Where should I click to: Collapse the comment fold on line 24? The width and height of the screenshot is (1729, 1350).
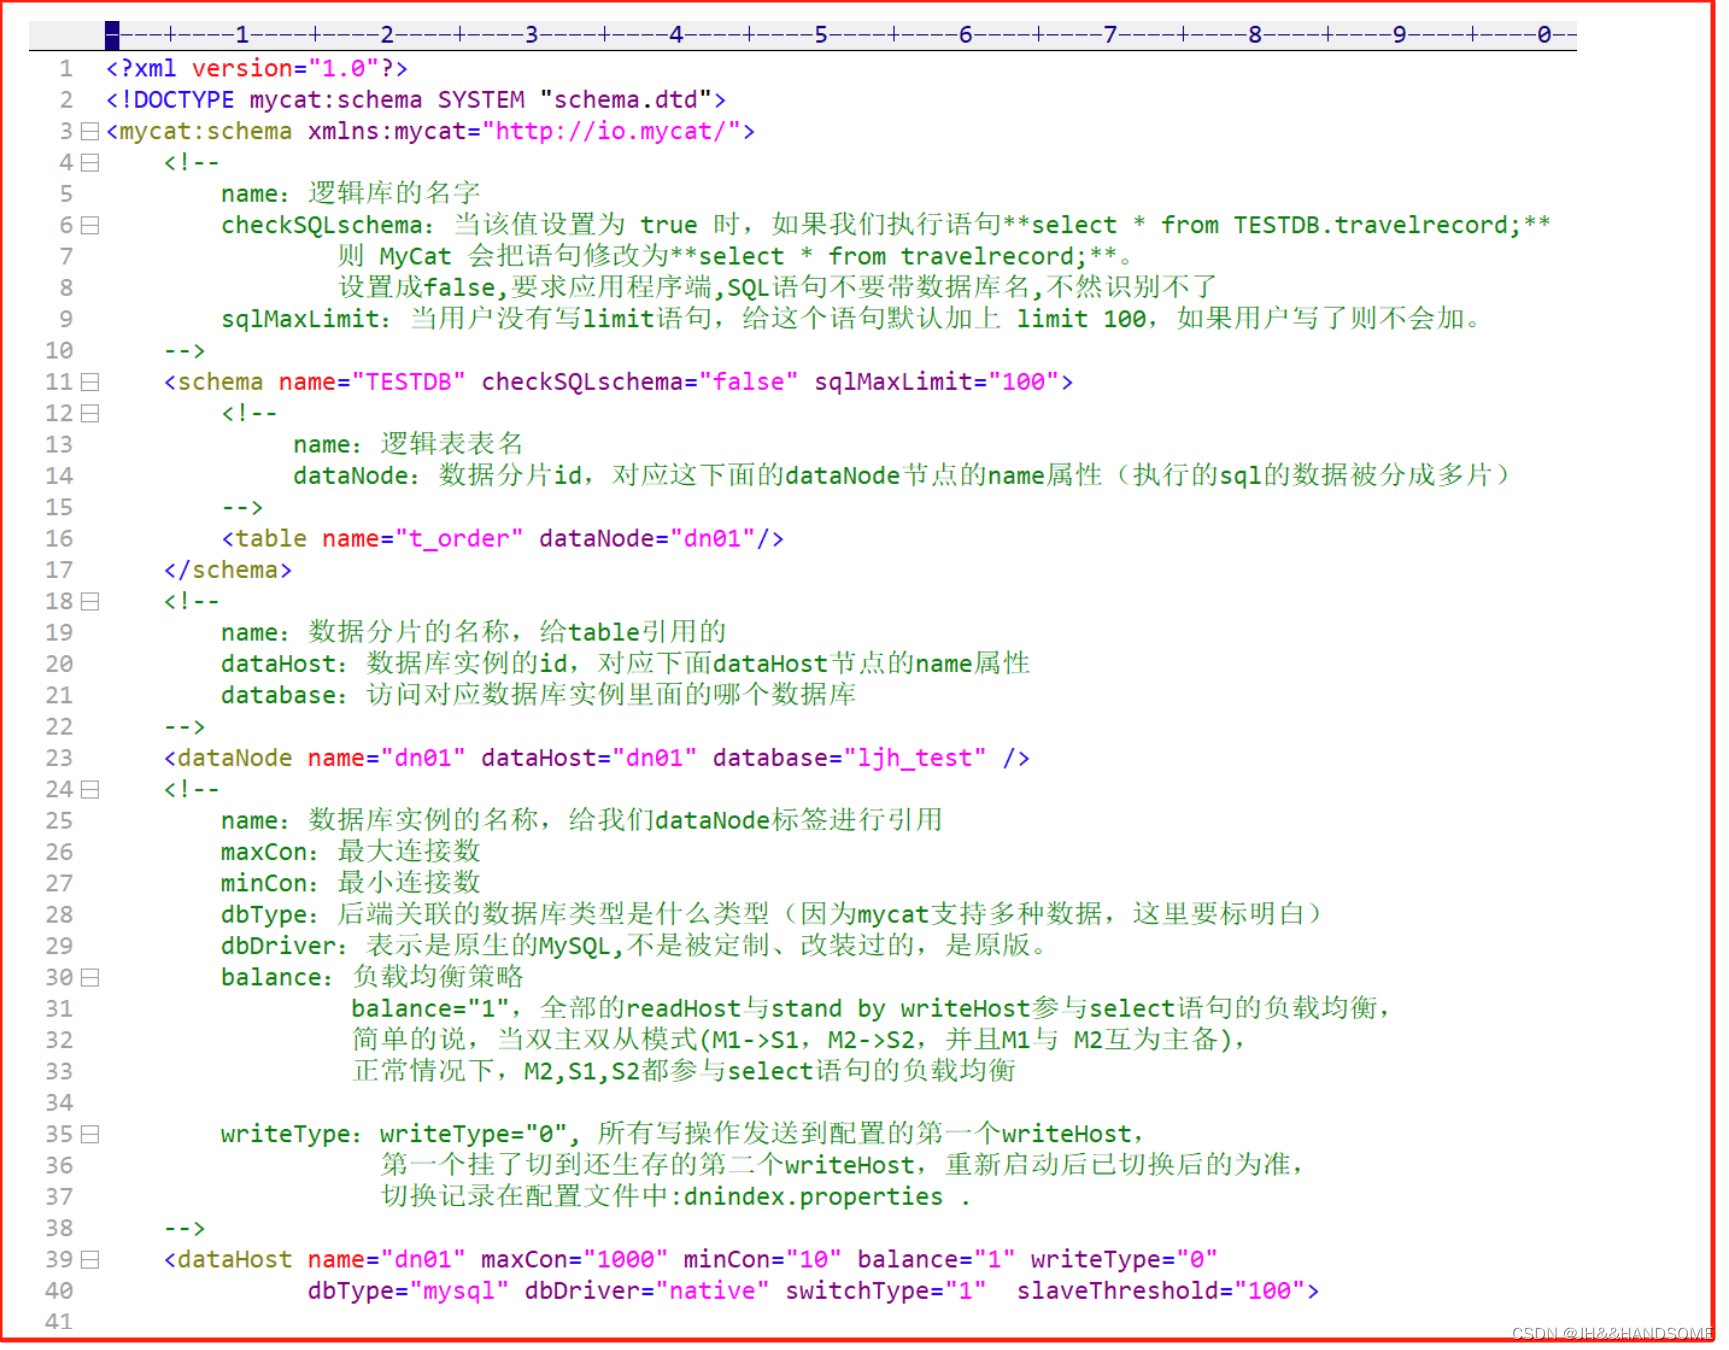90,790
